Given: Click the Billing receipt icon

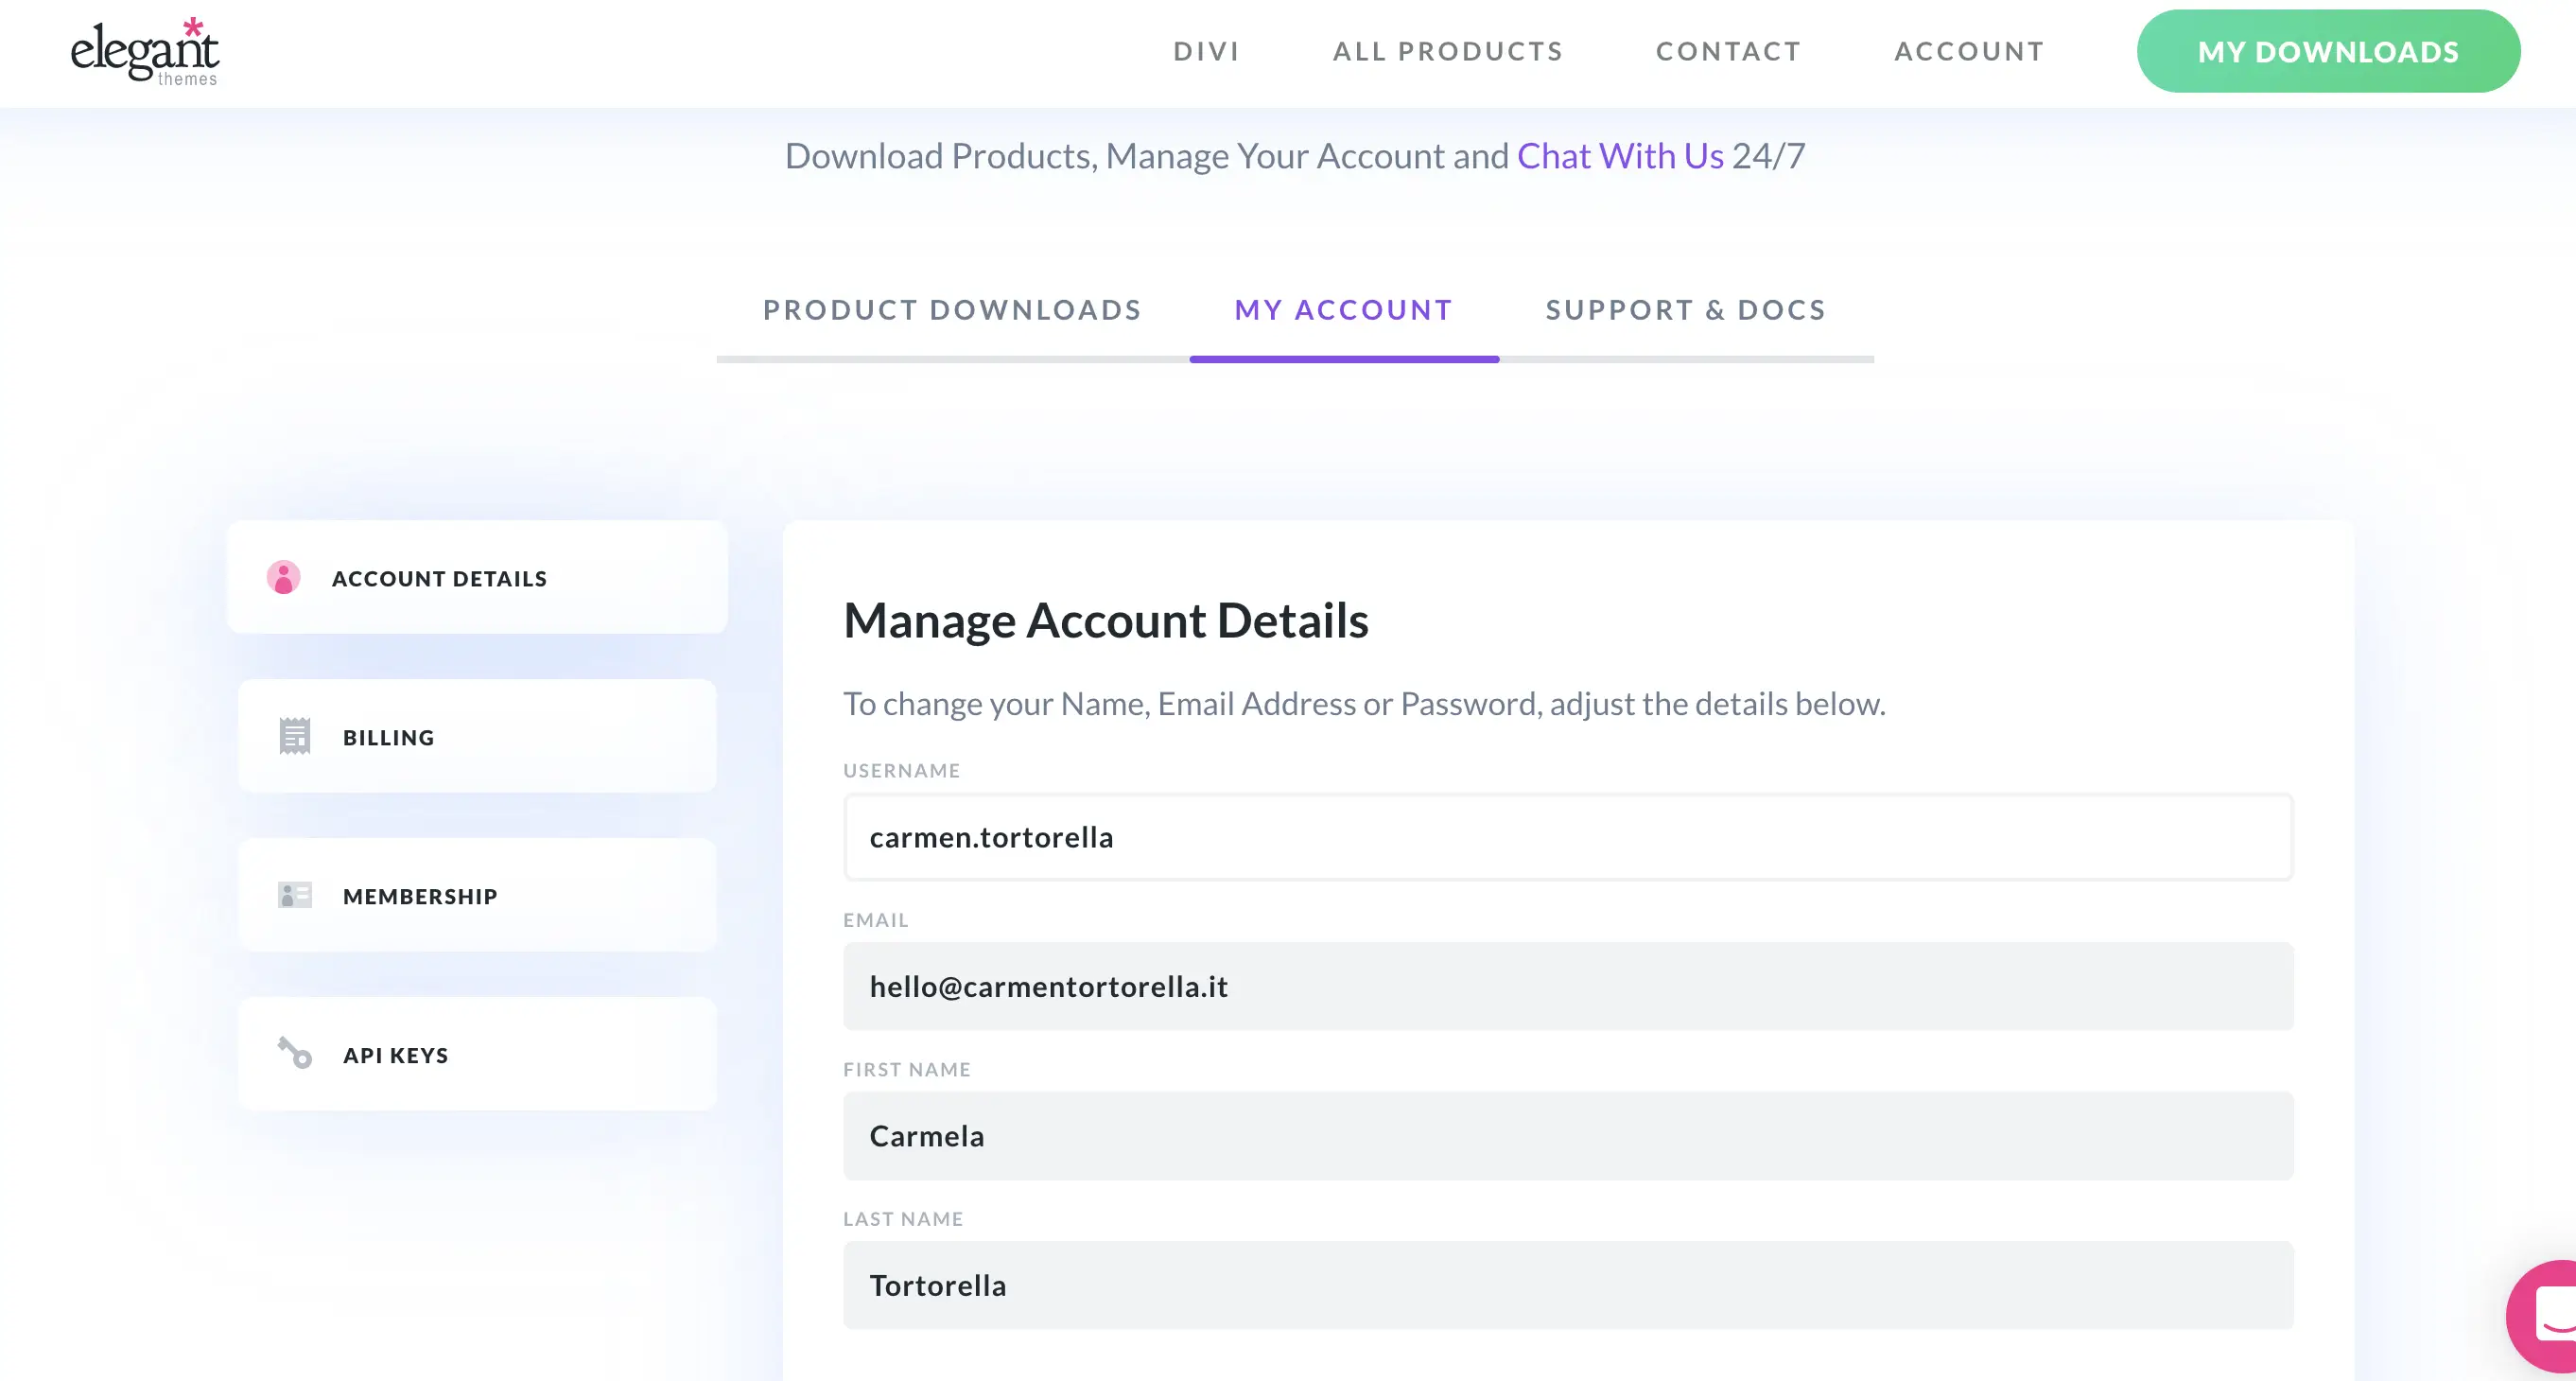Looking at the screenshot, I should [x=294, y=737].
